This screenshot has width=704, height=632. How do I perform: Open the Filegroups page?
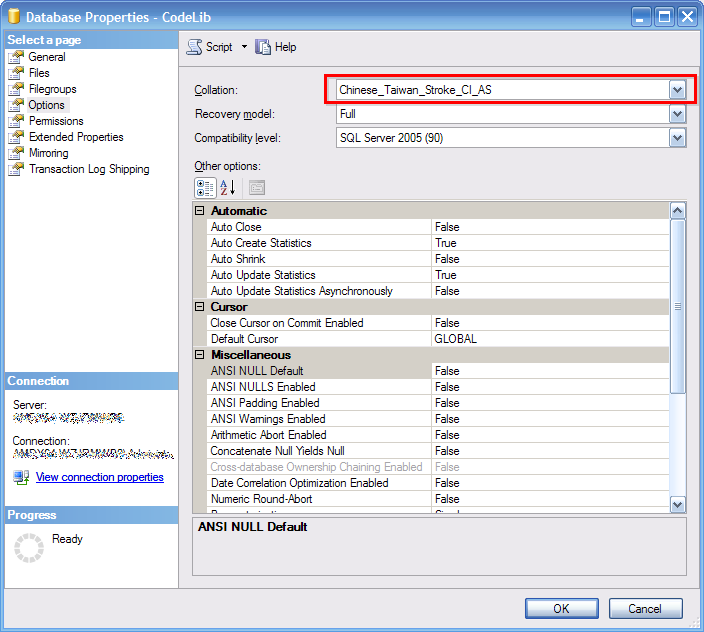(x=53, y=89)
